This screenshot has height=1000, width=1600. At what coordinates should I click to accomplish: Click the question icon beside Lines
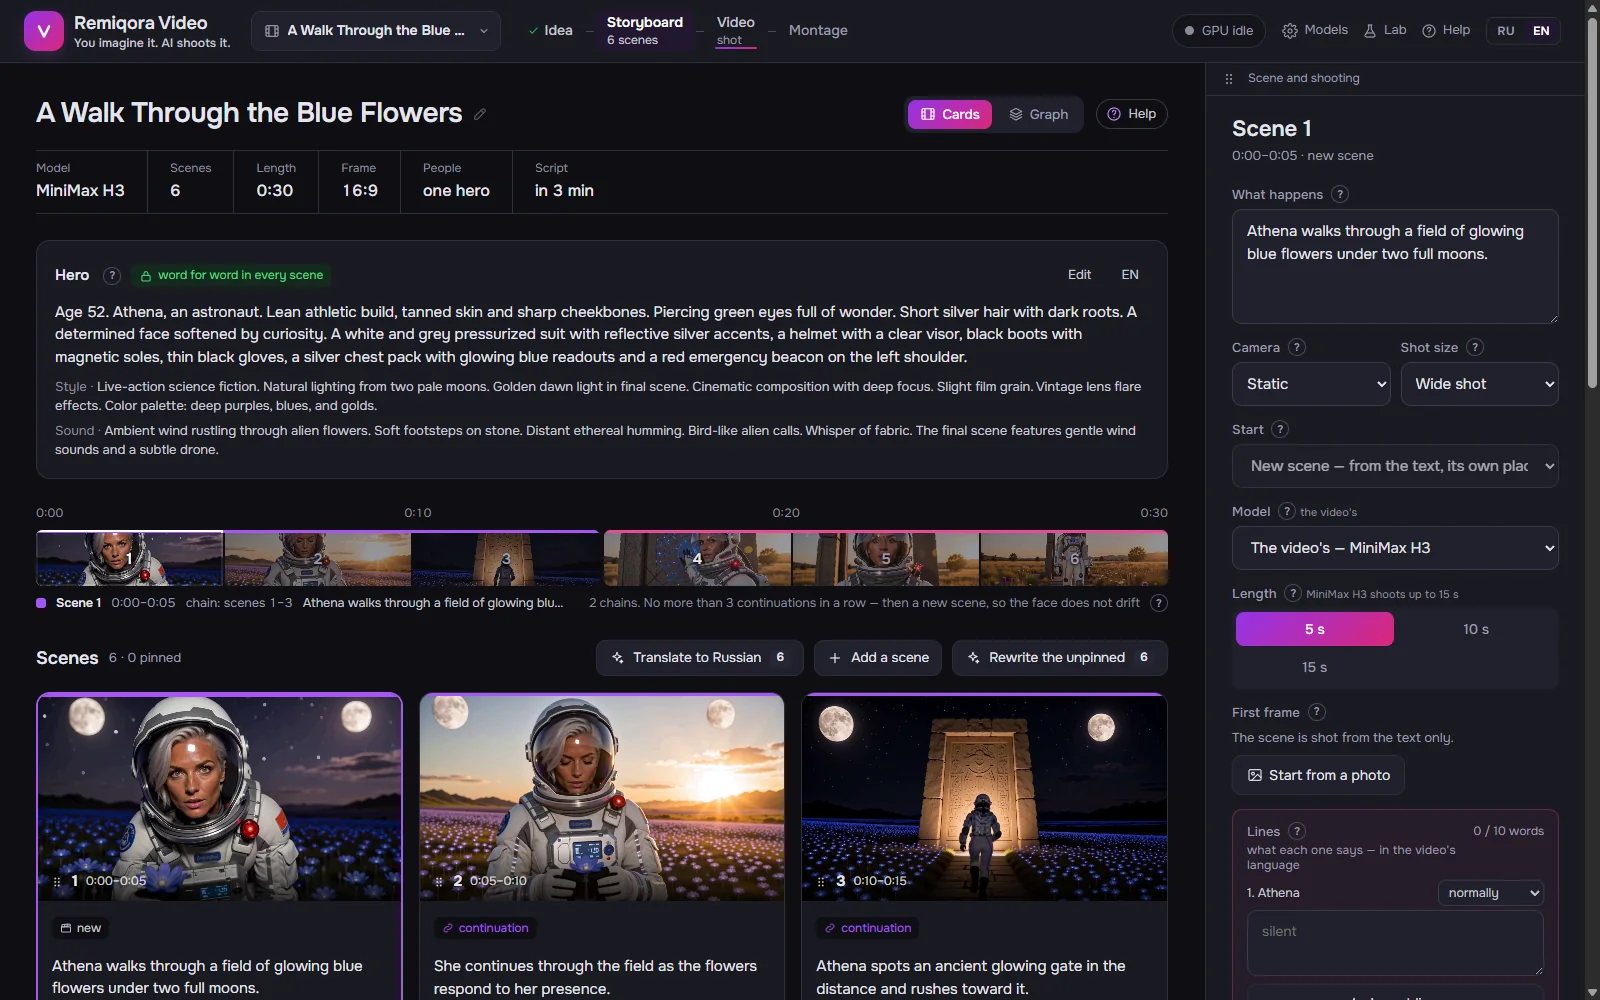click(x=1297, y=831)
